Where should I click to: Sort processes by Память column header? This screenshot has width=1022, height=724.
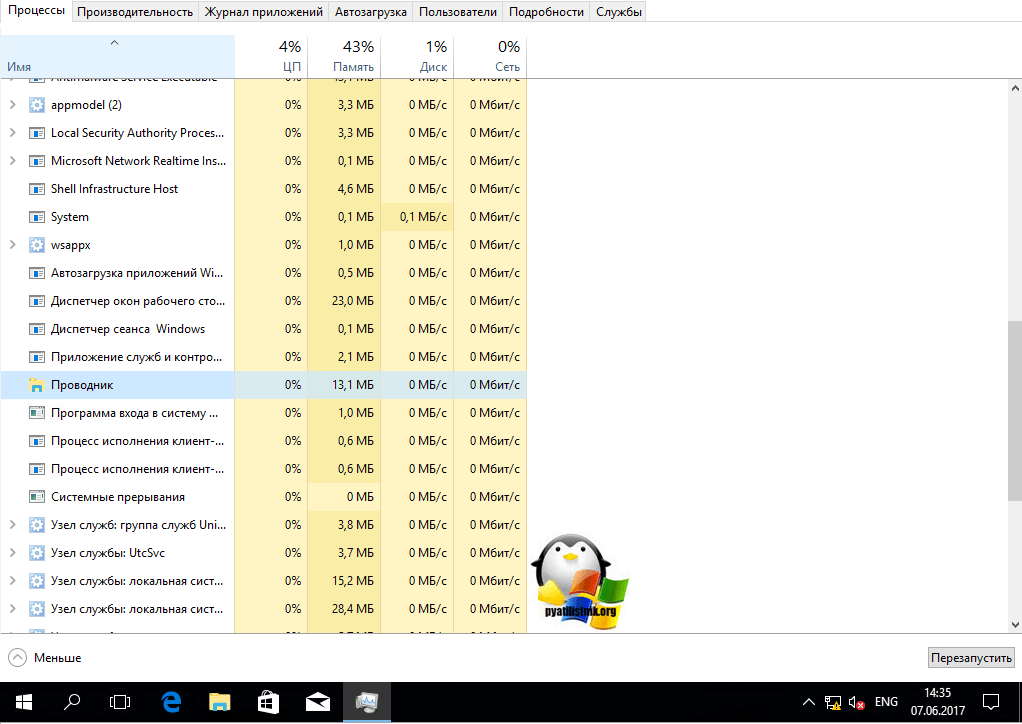[345, 57]
